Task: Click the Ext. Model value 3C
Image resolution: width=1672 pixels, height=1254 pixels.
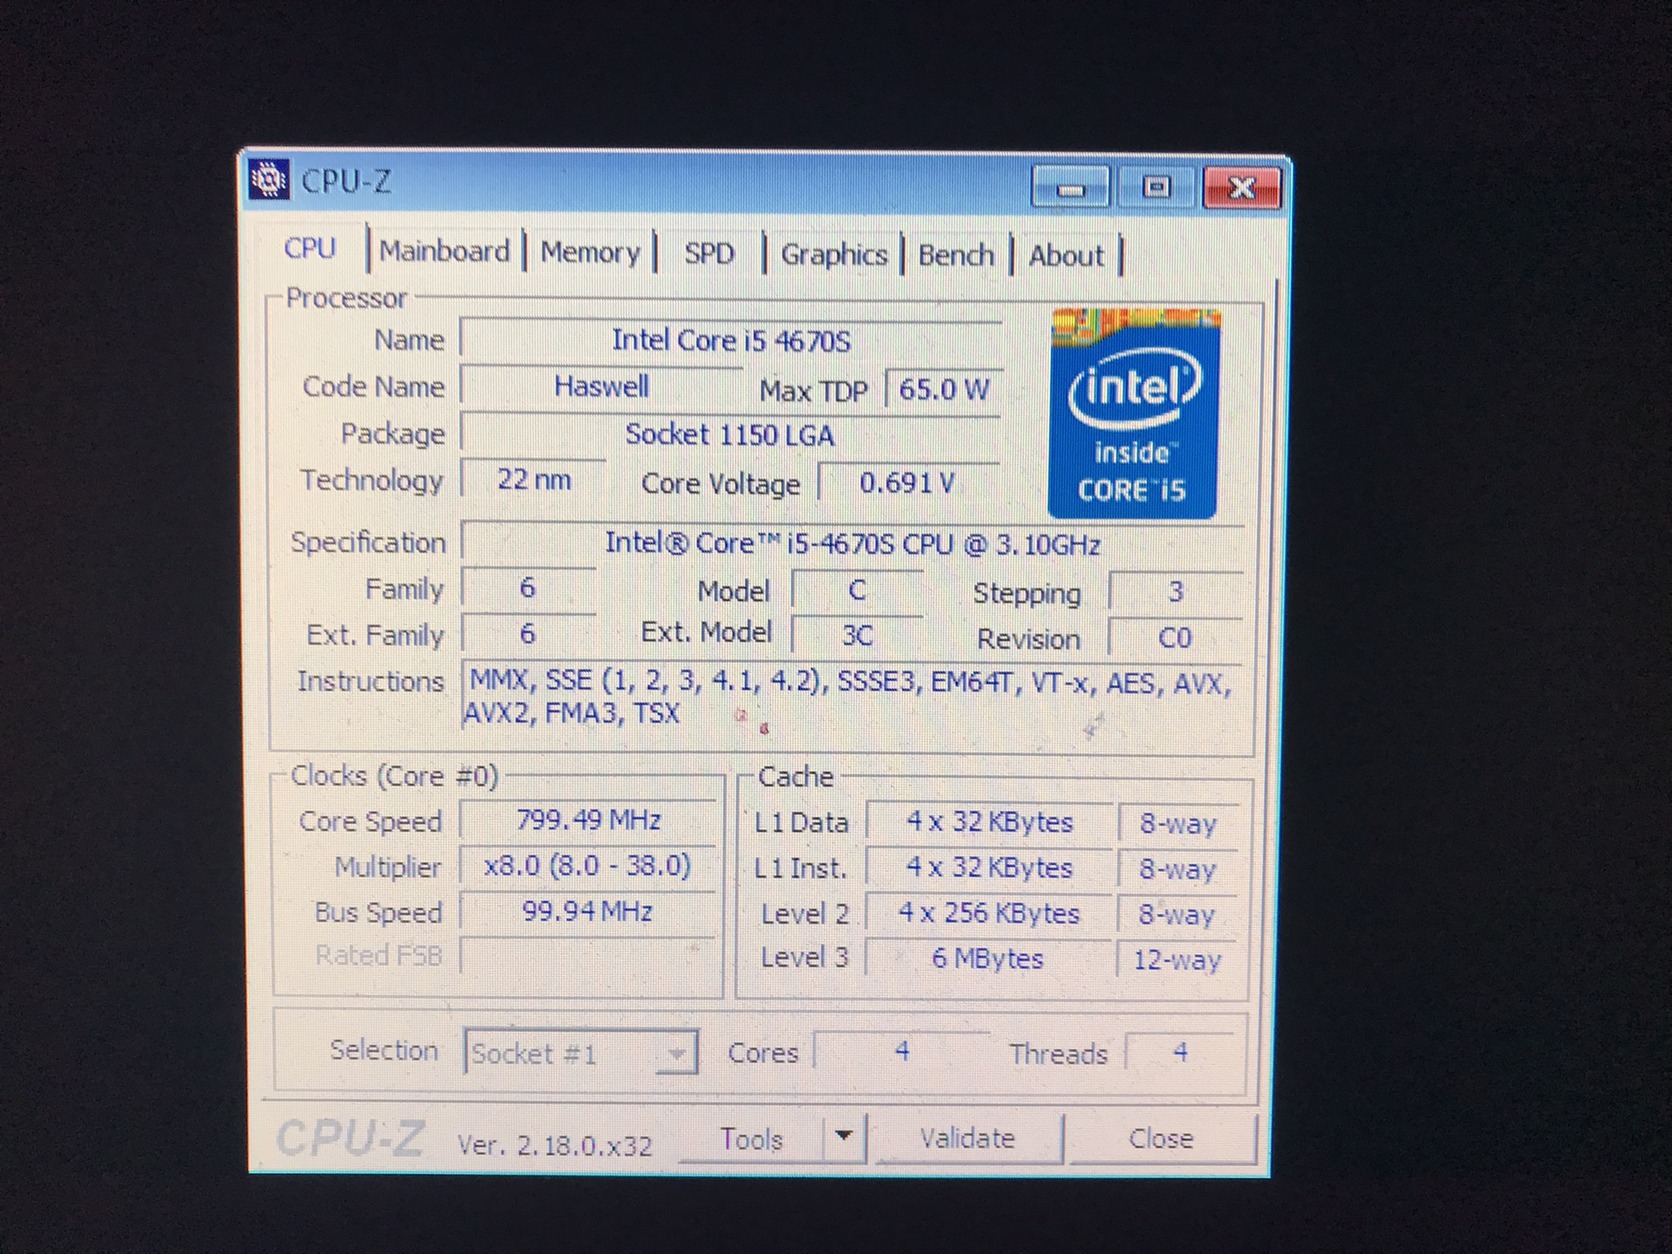Action: (x=858, y=636)
